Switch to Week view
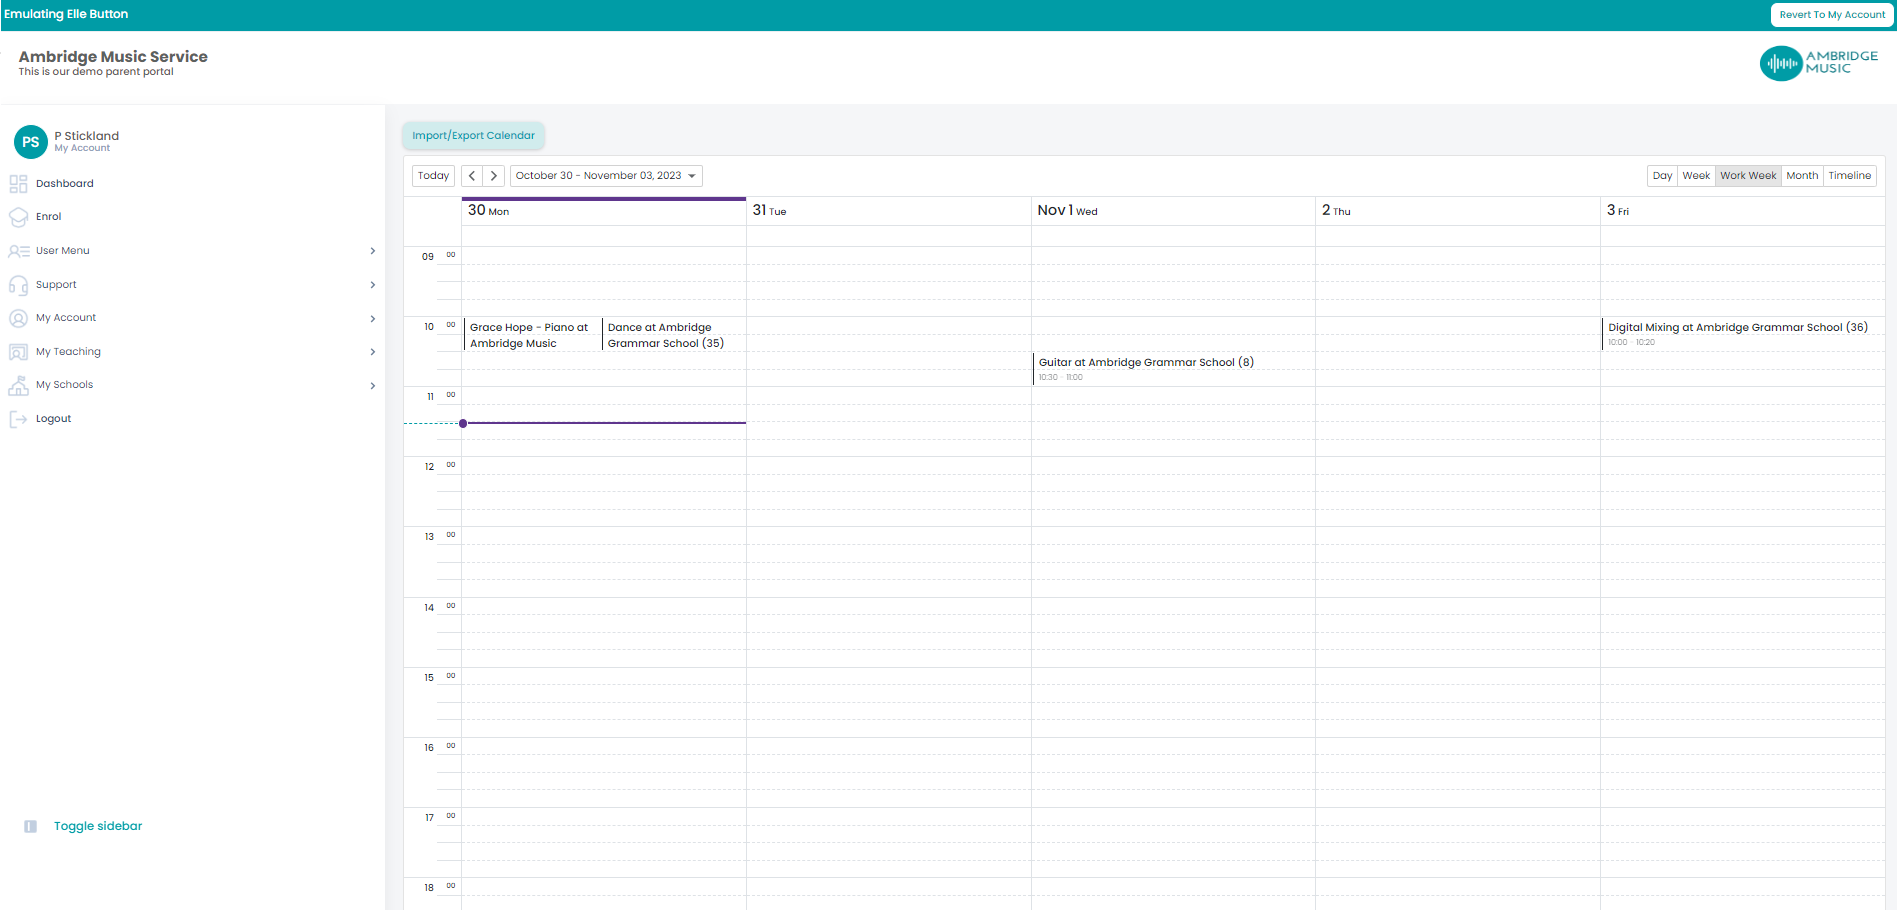1897x910 pixels. [x=1696, y=176]
